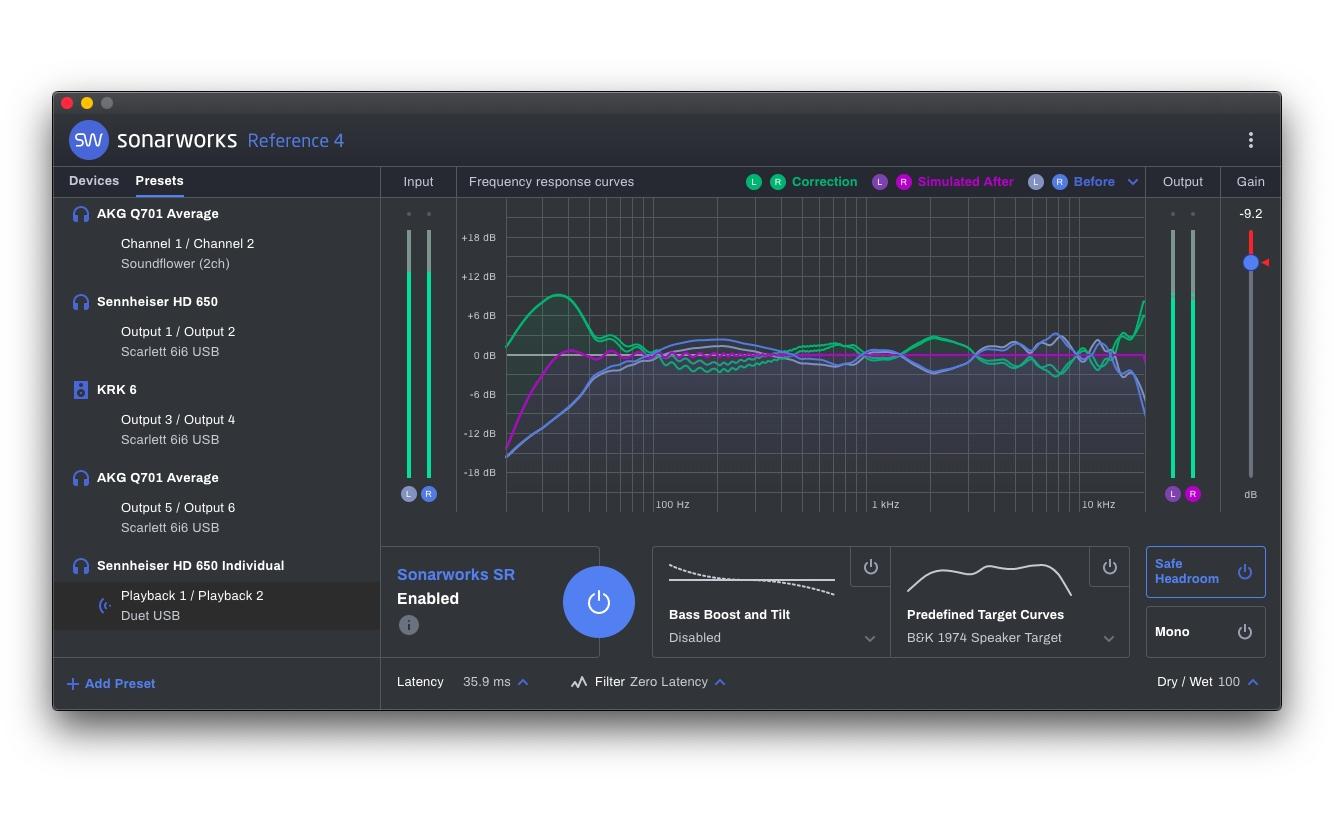The height and width of the screenshot is (839, 1334).
Task: Click the Sonarworks SR label
Action: tap(456, 575)
